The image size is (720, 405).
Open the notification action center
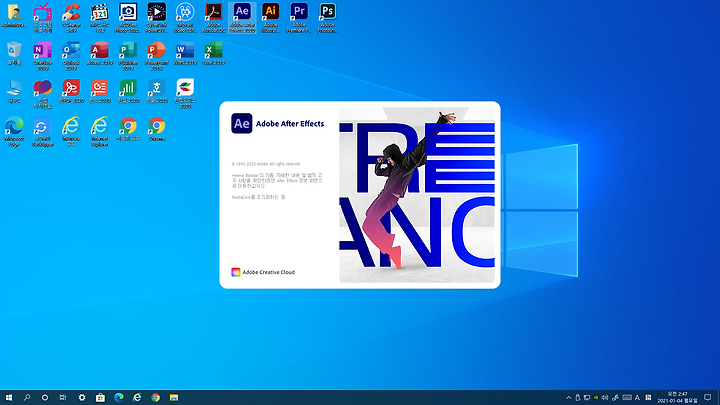coord(708,398)
